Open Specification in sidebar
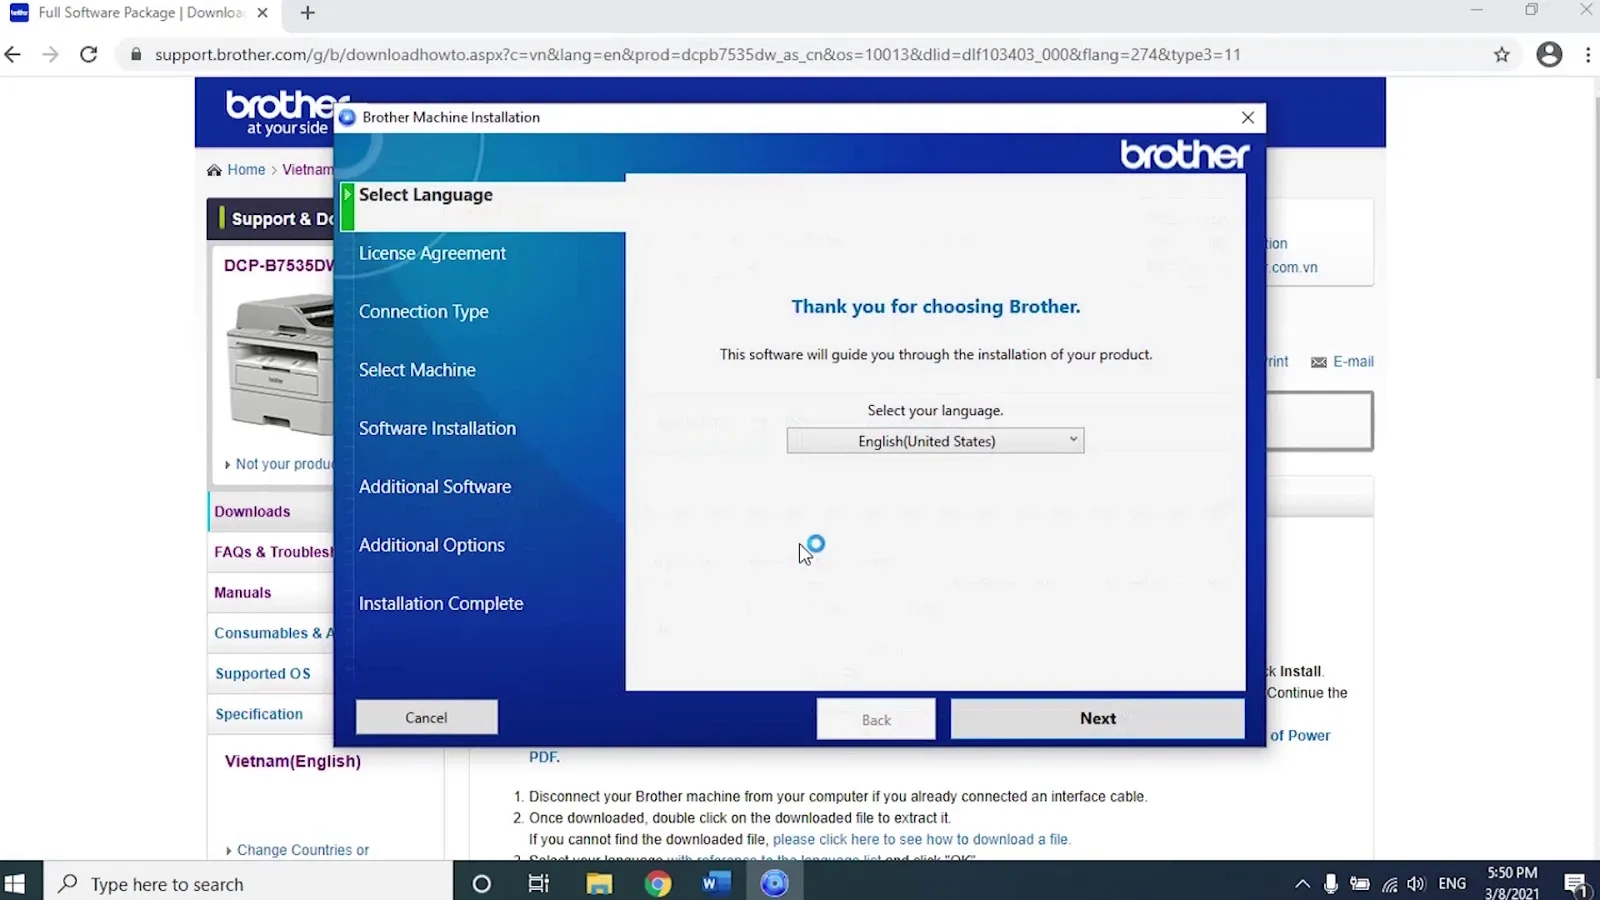 (x=259, y=714)
